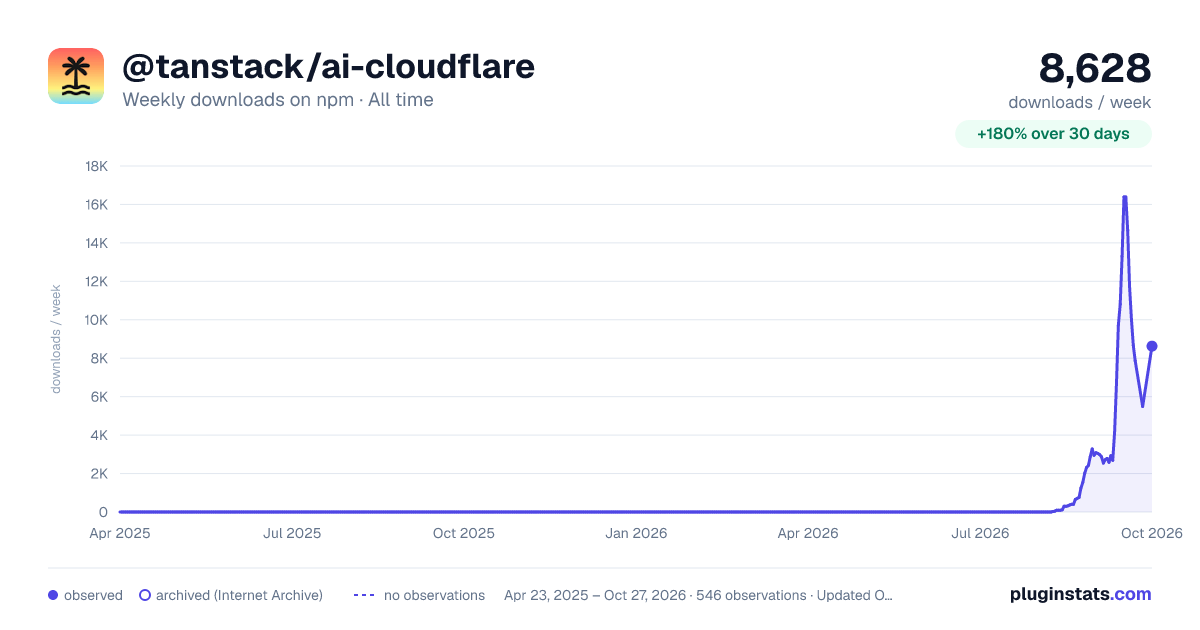This screenshot has height=630, width=1200.
Task: Click the '+180% over 30 days' badge
Action: pos(1053,134)
